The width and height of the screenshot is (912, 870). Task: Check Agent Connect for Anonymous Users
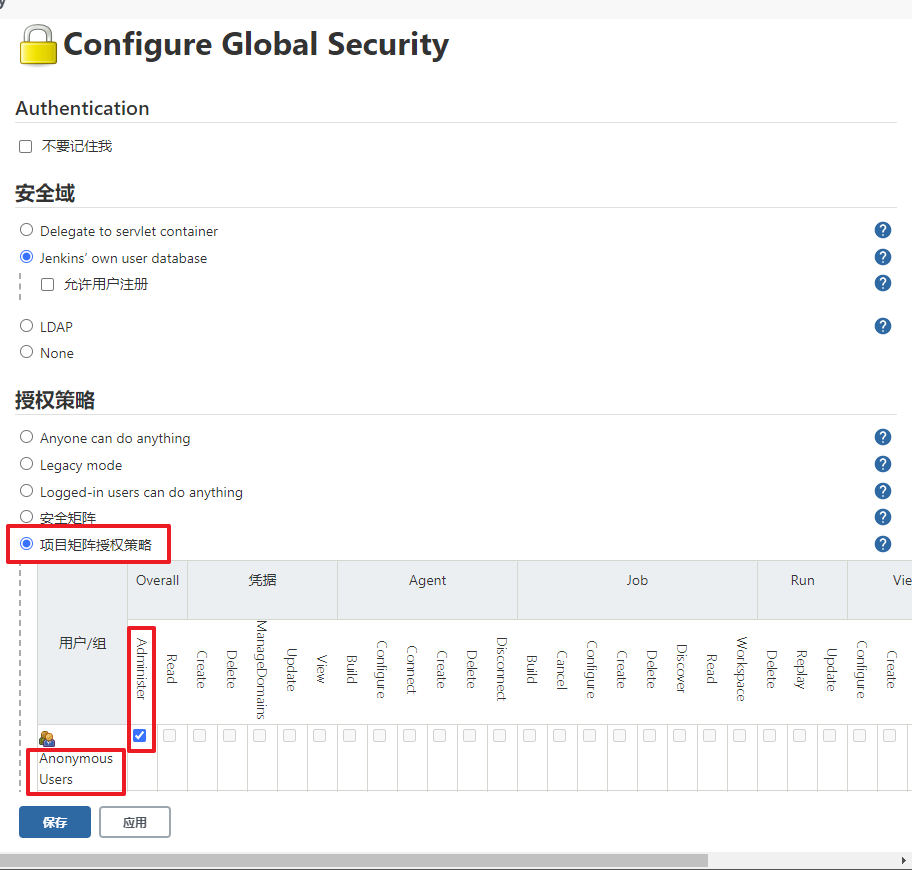pos(409,736)
